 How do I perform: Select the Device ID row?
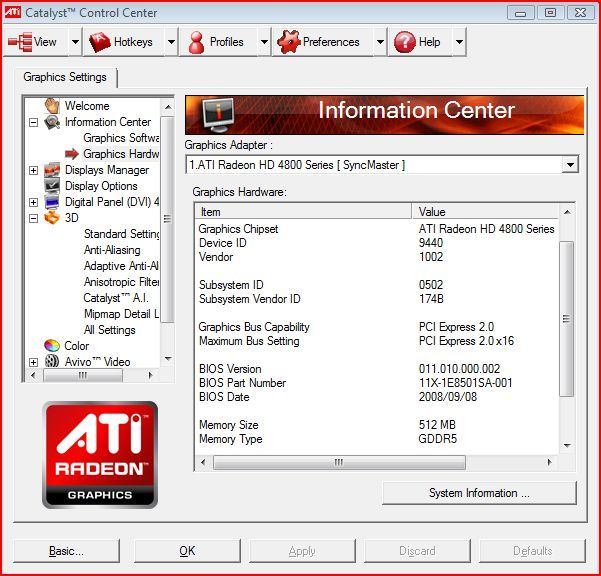pos(377,243)
